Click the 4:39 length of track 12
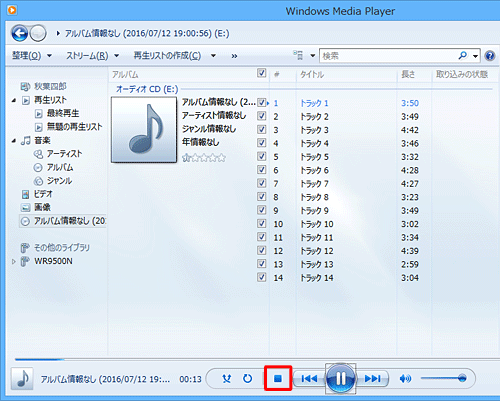This screenshot has height=401, width=500. 410,251
